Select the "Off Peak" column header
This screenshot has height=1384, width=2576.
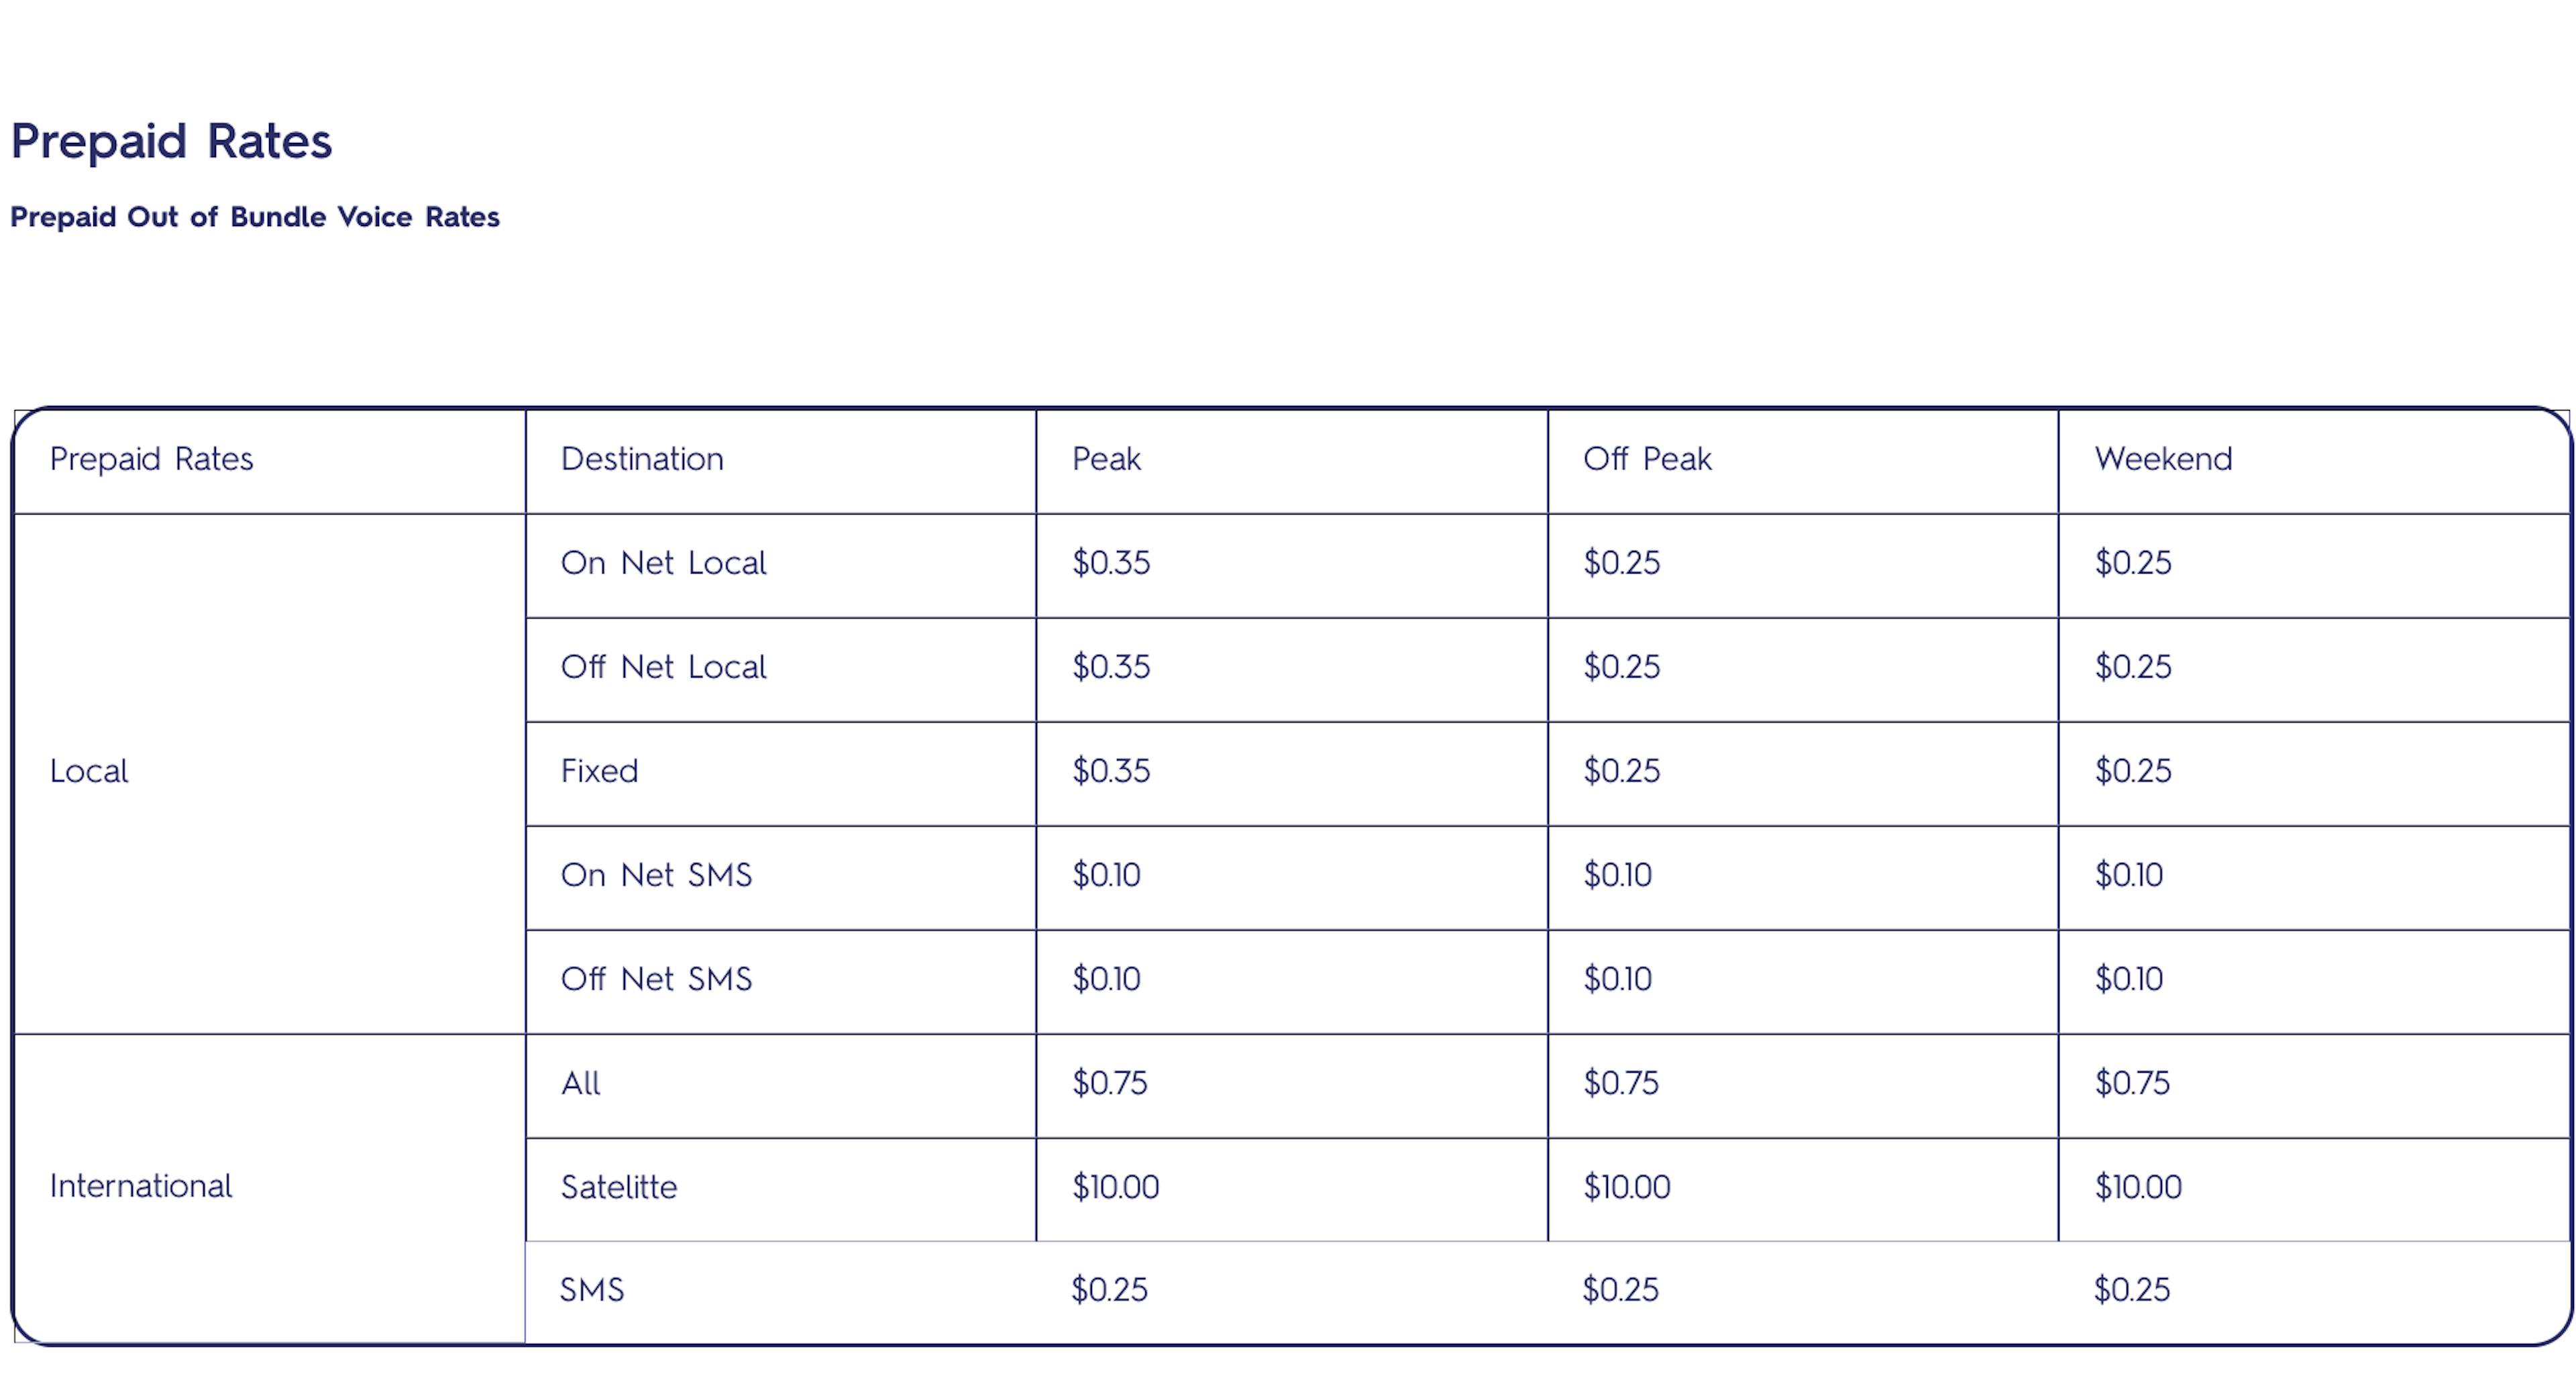[1647, 459]
